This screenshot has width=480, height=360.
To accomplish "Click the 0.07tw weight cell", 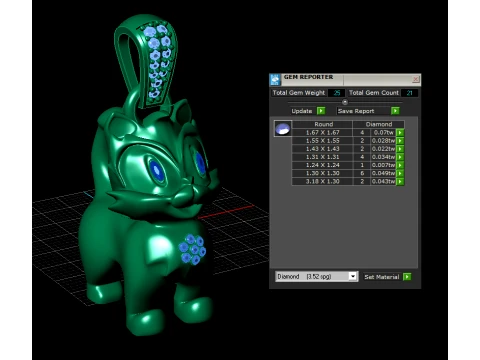I will pos(383,132).
